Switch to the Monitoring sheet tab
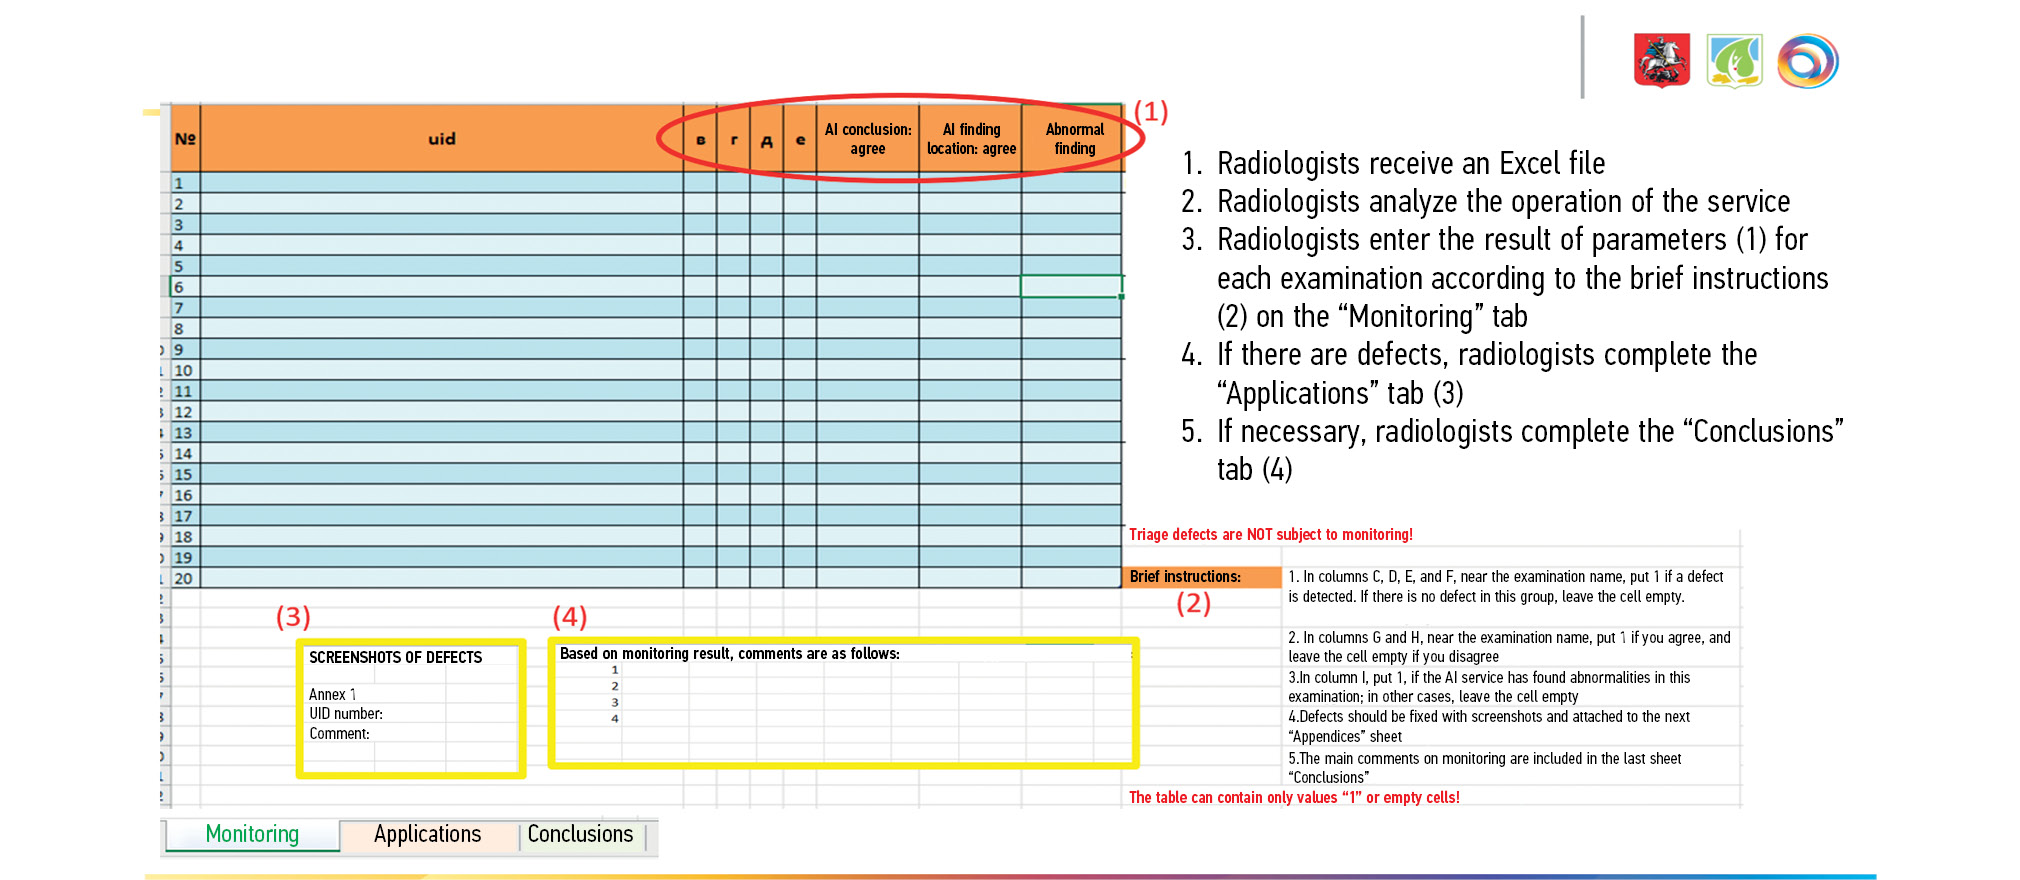The width and height of the screenshot is (2020, 880). (x=252, y=834)
